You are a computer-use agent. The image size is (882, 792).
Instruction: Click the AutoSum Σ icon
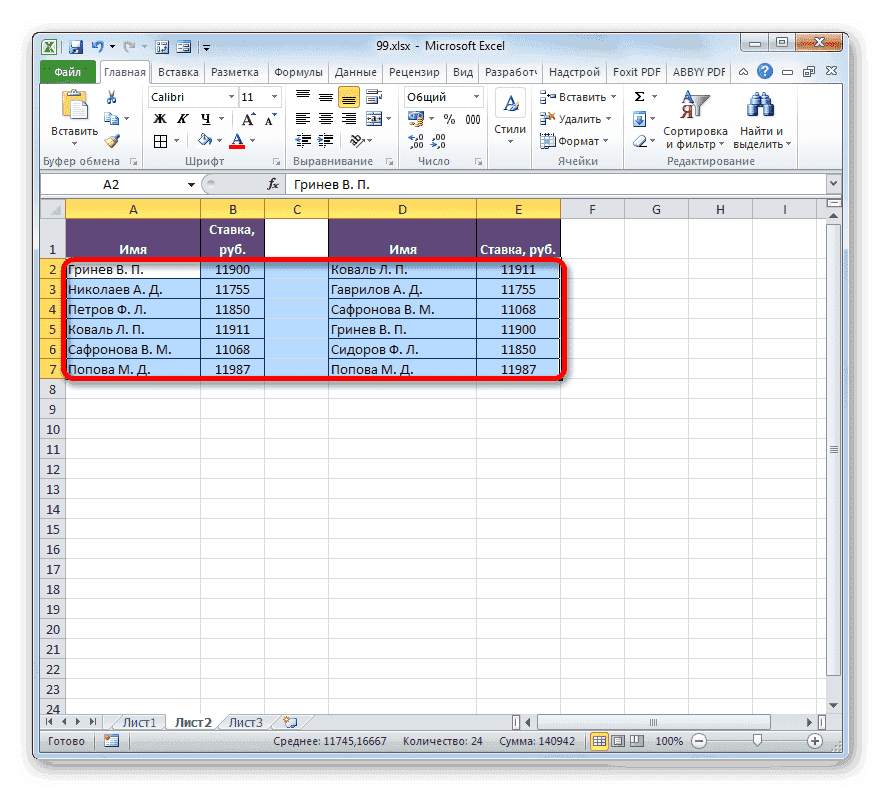pyautogui.click(x=638, y=94)
